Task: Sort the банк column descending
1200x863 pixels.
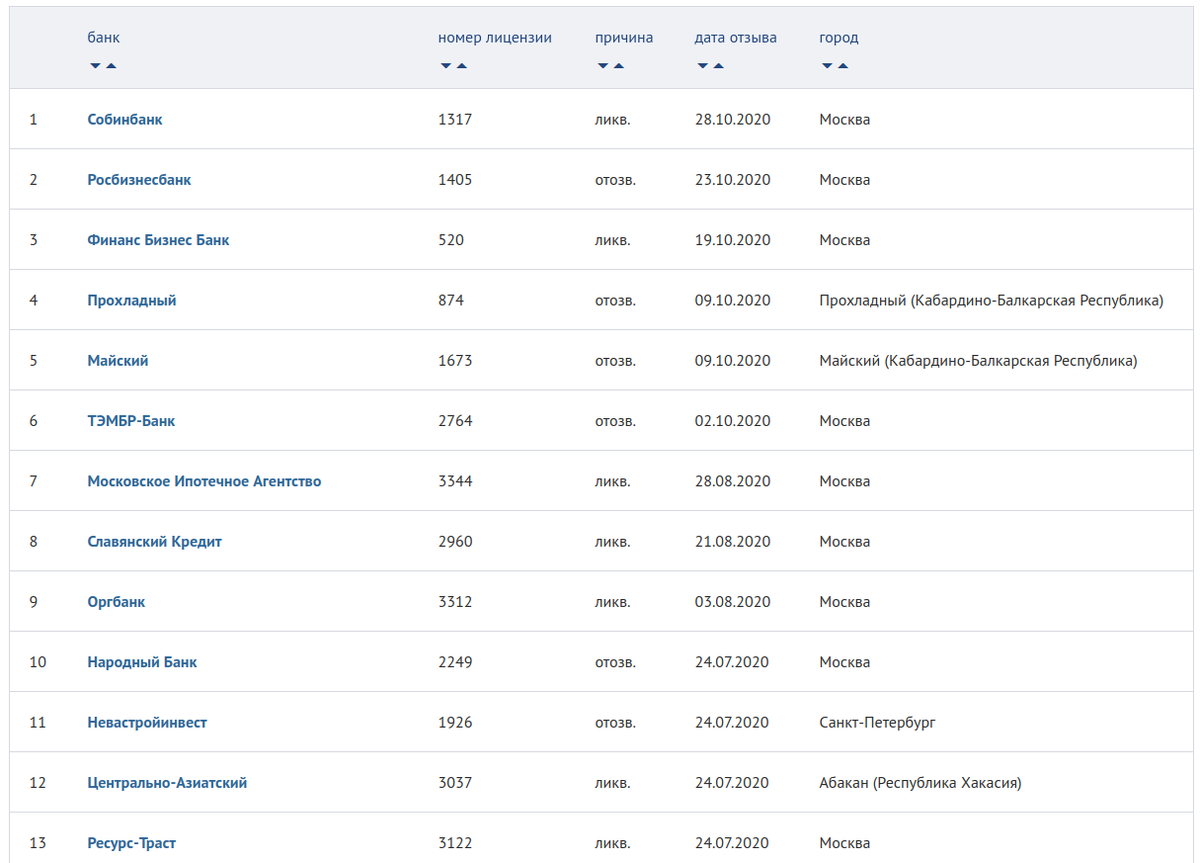Action: pyautogui.click(x=95, y=66)
